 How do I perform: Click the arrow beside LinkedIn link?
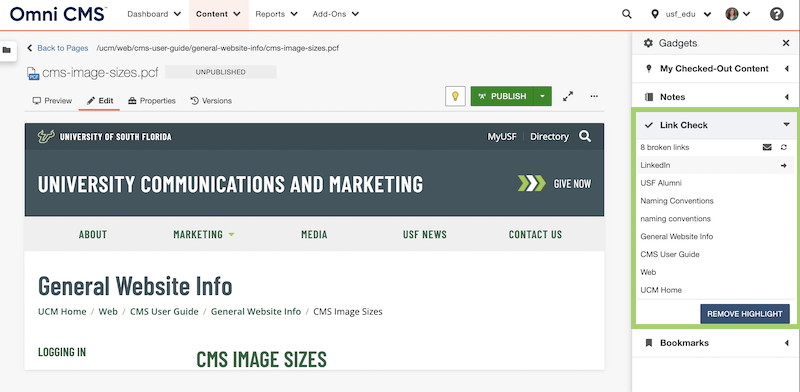[x=784, y=165]
